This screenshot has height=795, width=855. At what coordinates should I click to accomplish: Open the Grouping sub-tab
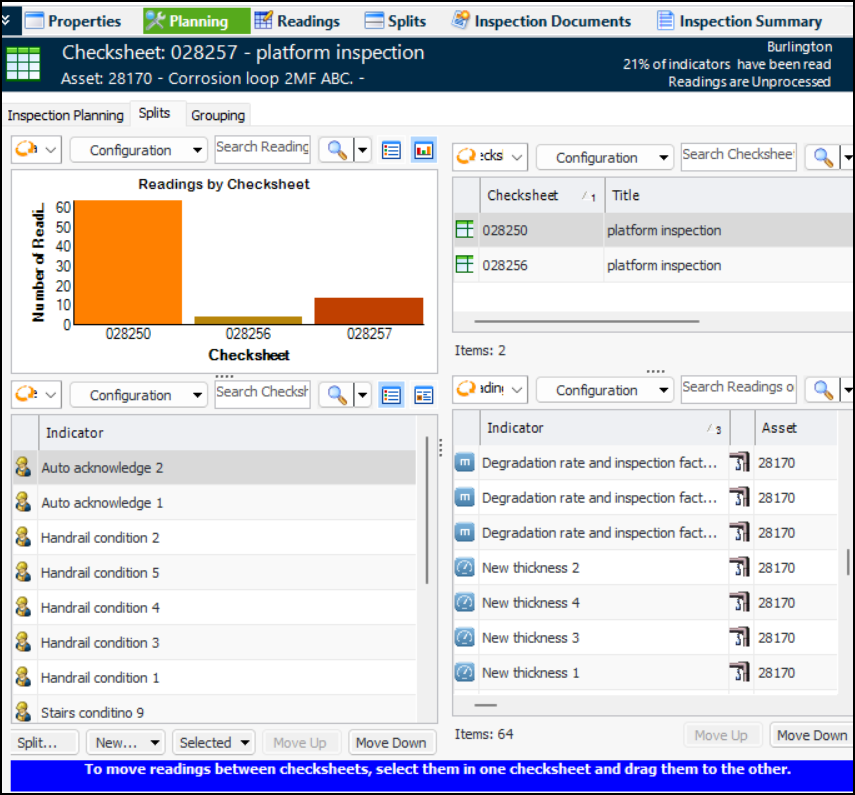[x=218, y=115]
